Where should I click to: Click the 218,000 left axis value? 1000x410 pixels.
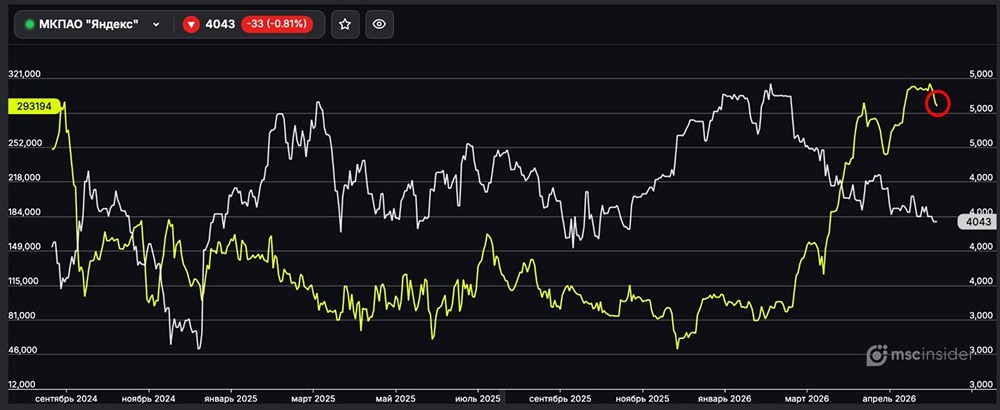24,178
